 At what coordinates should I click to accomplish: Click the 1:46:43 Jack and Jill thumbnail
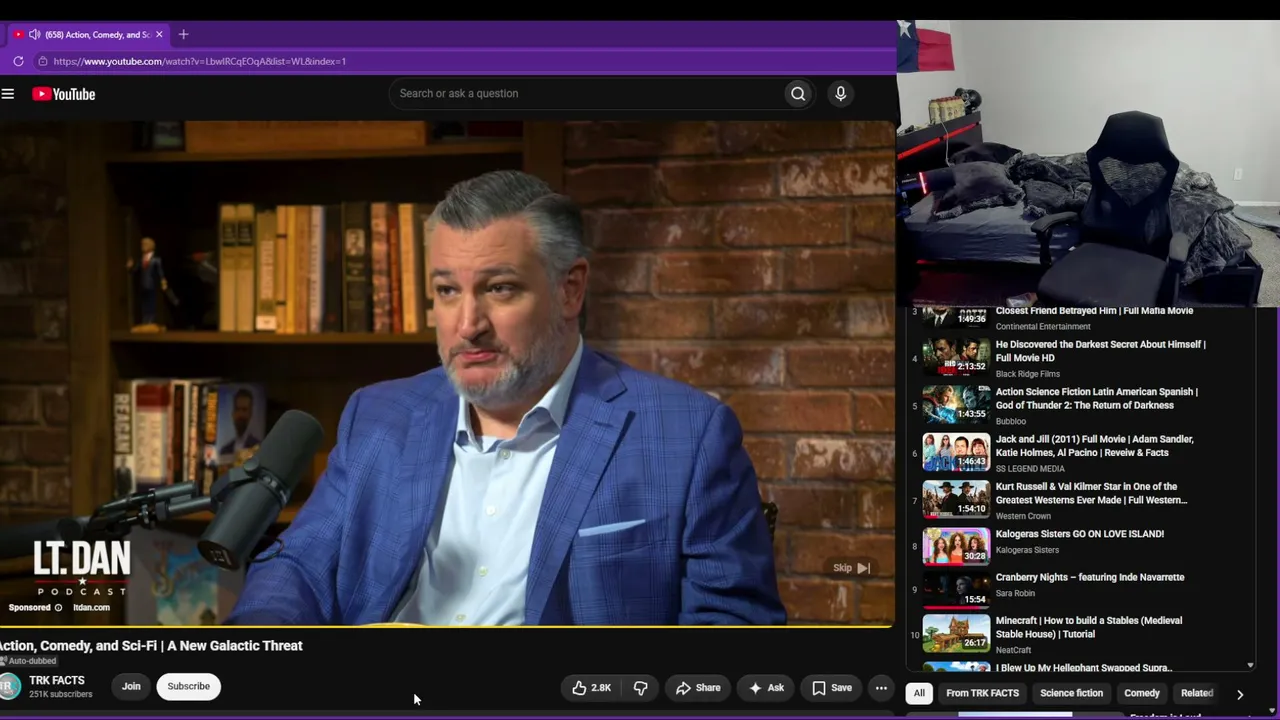(x=956, y=452)
